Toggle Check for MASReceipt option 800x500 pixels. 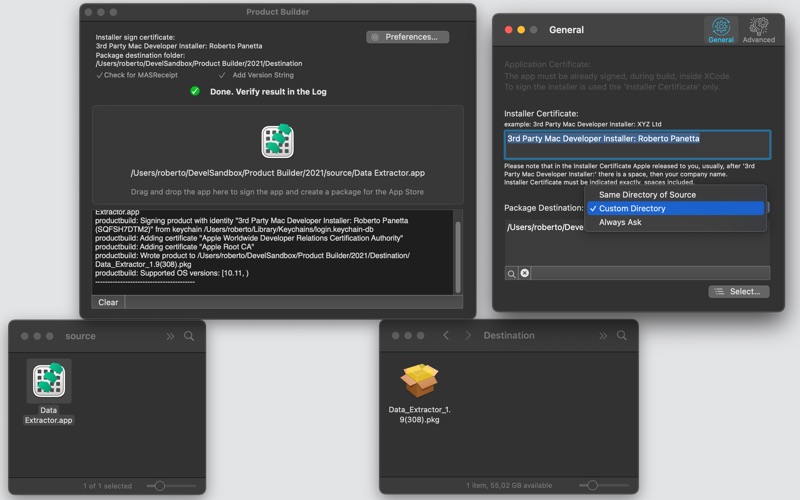point(137,75)
